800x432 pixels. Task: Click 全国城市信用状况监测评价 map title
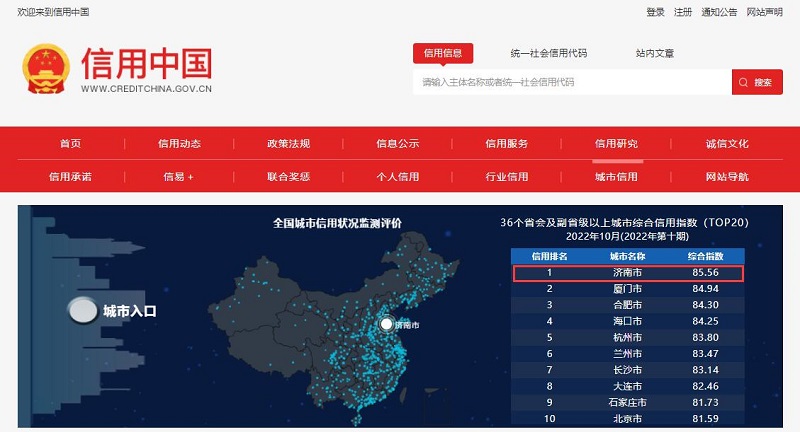click(x=337, y=223)
